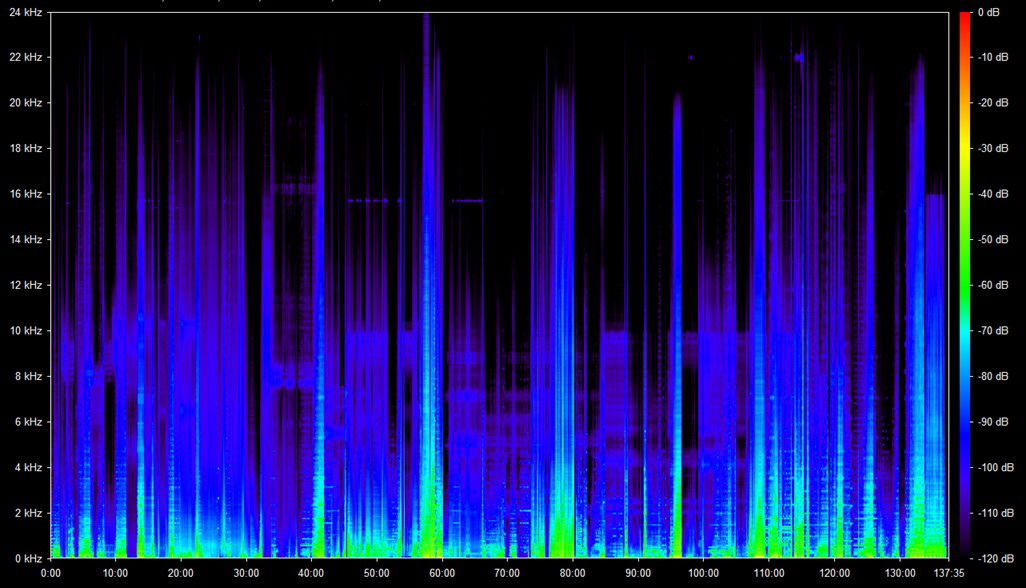
Task: Click the dB color scale gradient bar
Action: [965, 285]
